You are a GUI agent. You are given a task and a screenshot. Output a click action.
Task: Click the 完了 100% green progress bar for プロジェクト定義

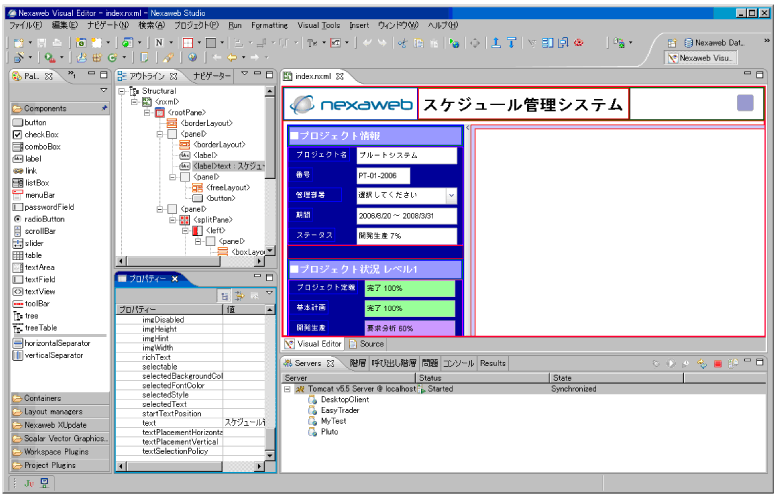[x=409, y=289]
